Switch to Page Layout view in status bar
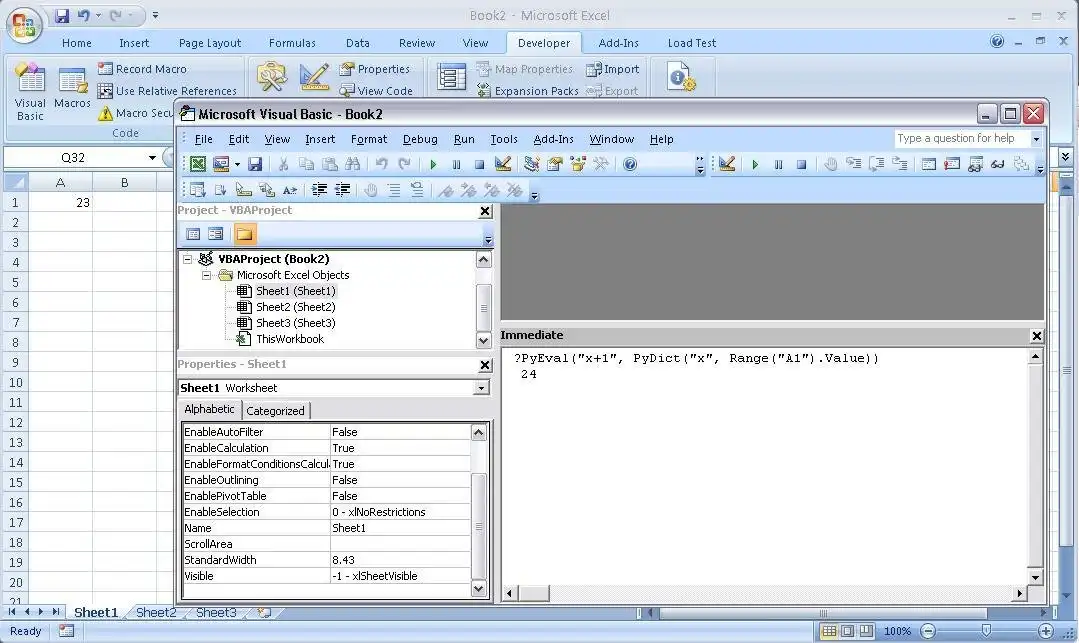The image size is (1079, 643). (847, 631)
